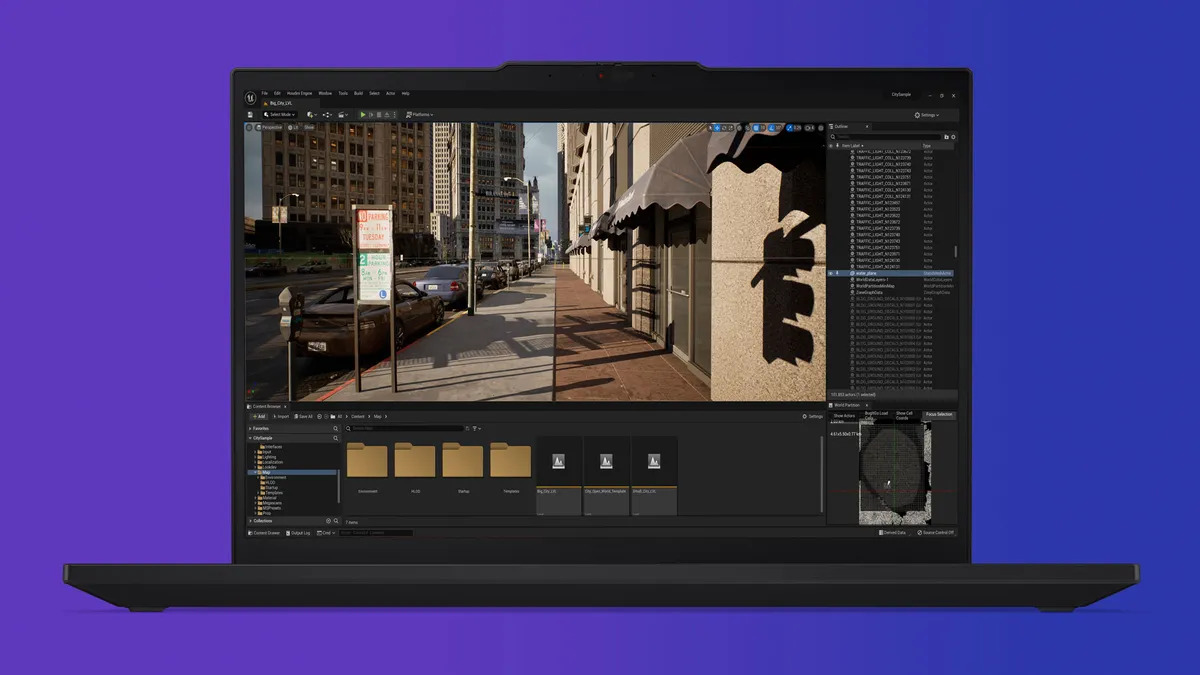
Task: Open the Add Actor quick menu
Action: (311, 115)
